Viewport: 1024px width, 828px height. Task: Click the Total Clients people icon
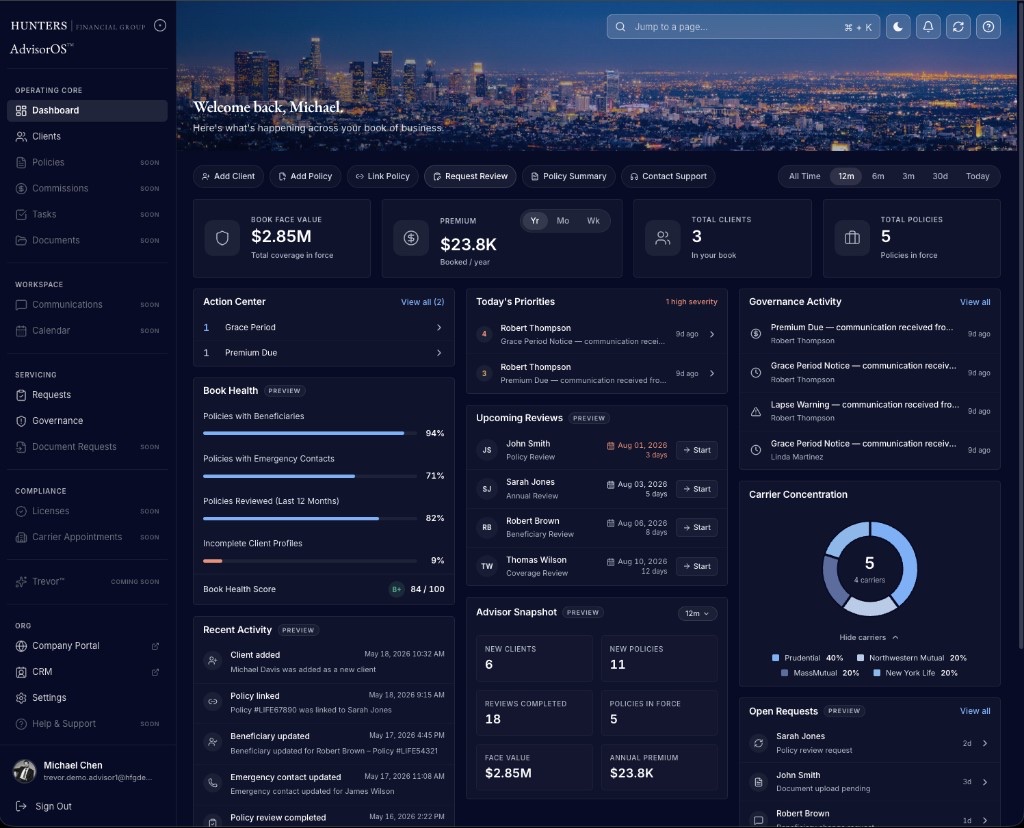tap(663, 238)
